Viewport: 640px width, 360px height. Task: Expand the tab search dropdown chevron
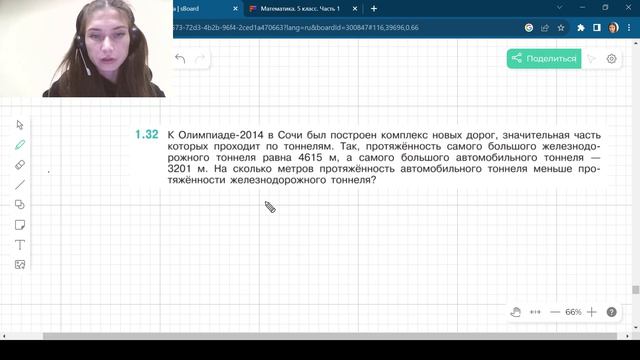560,8
